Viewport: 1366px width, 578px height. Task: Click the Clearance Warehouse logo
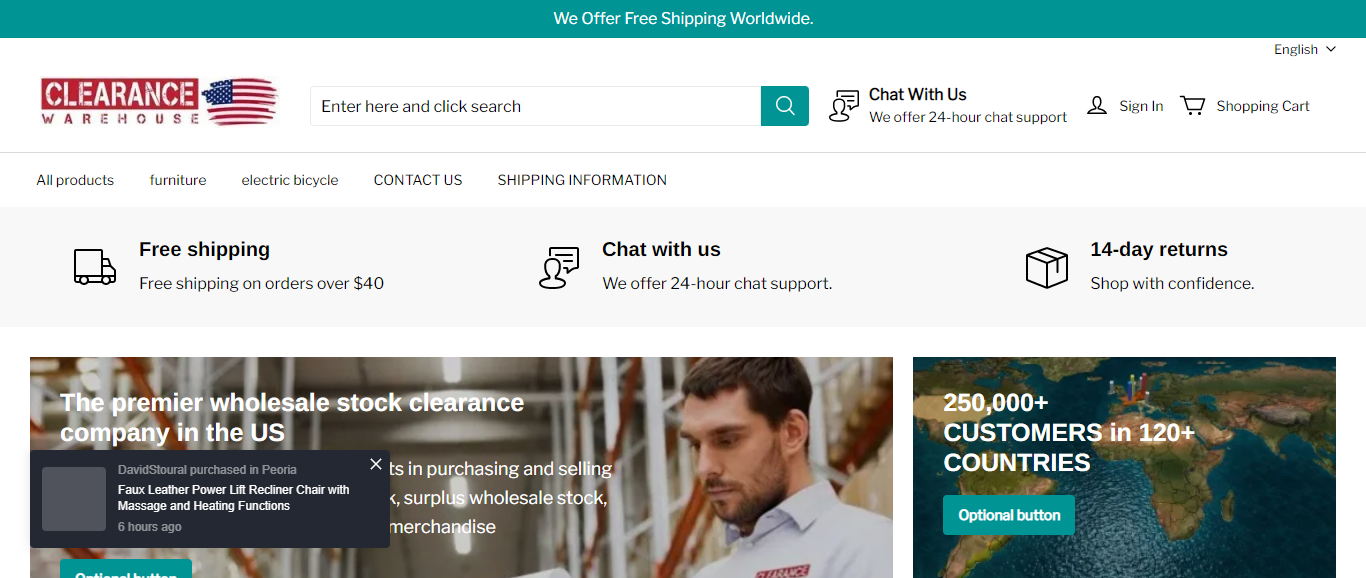pyautogui.click(x=159, y=102)
